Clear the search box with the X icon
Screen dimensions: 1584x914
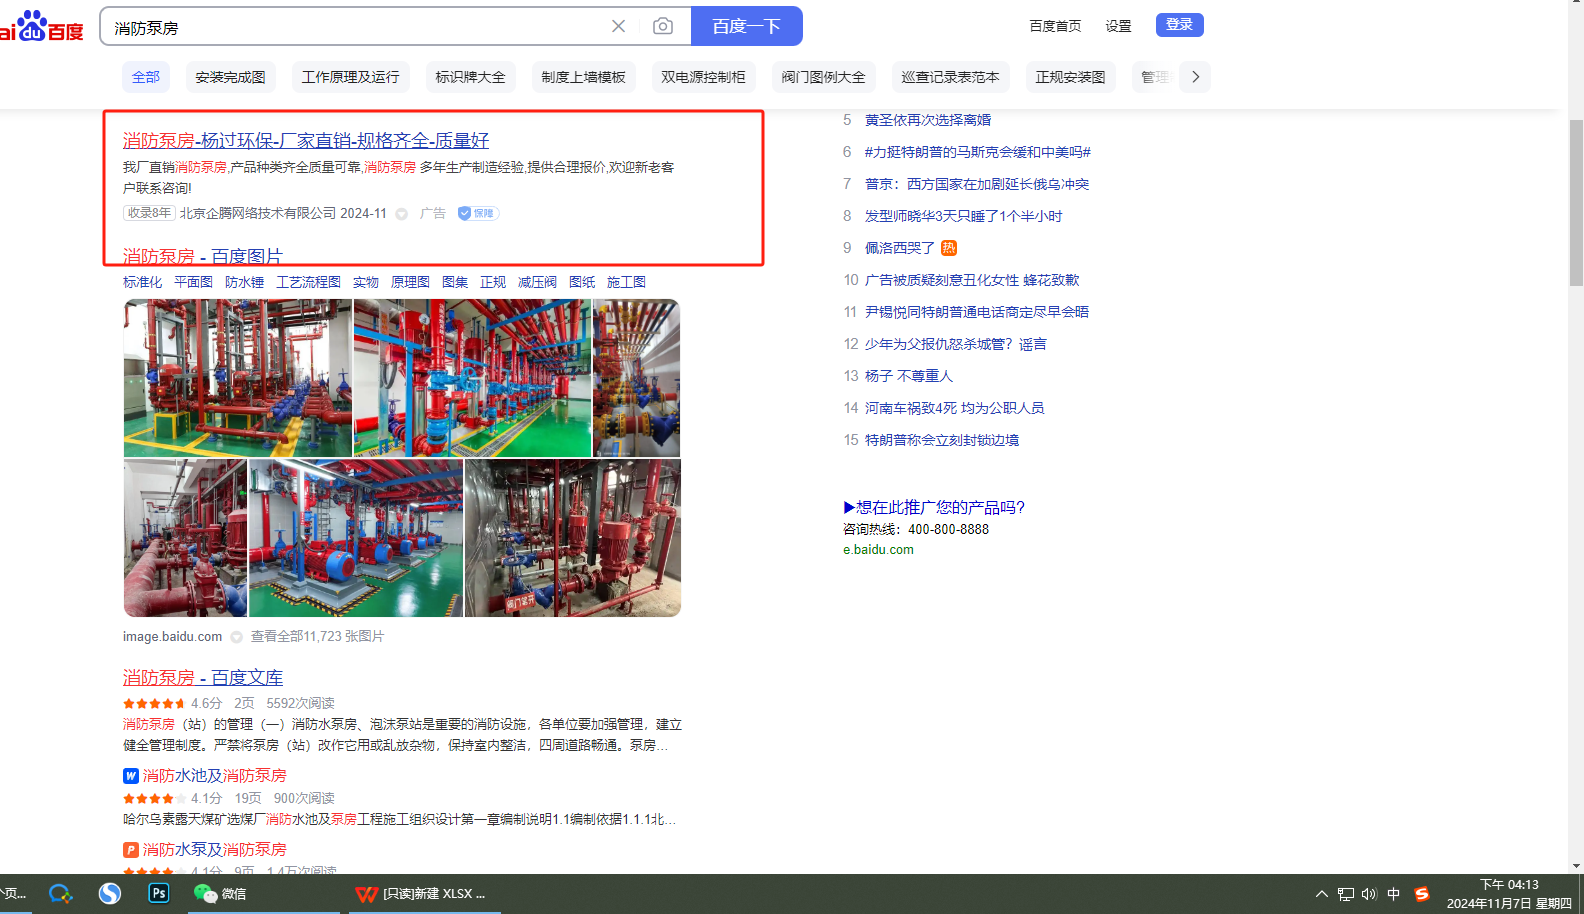[x=618, y=26]
